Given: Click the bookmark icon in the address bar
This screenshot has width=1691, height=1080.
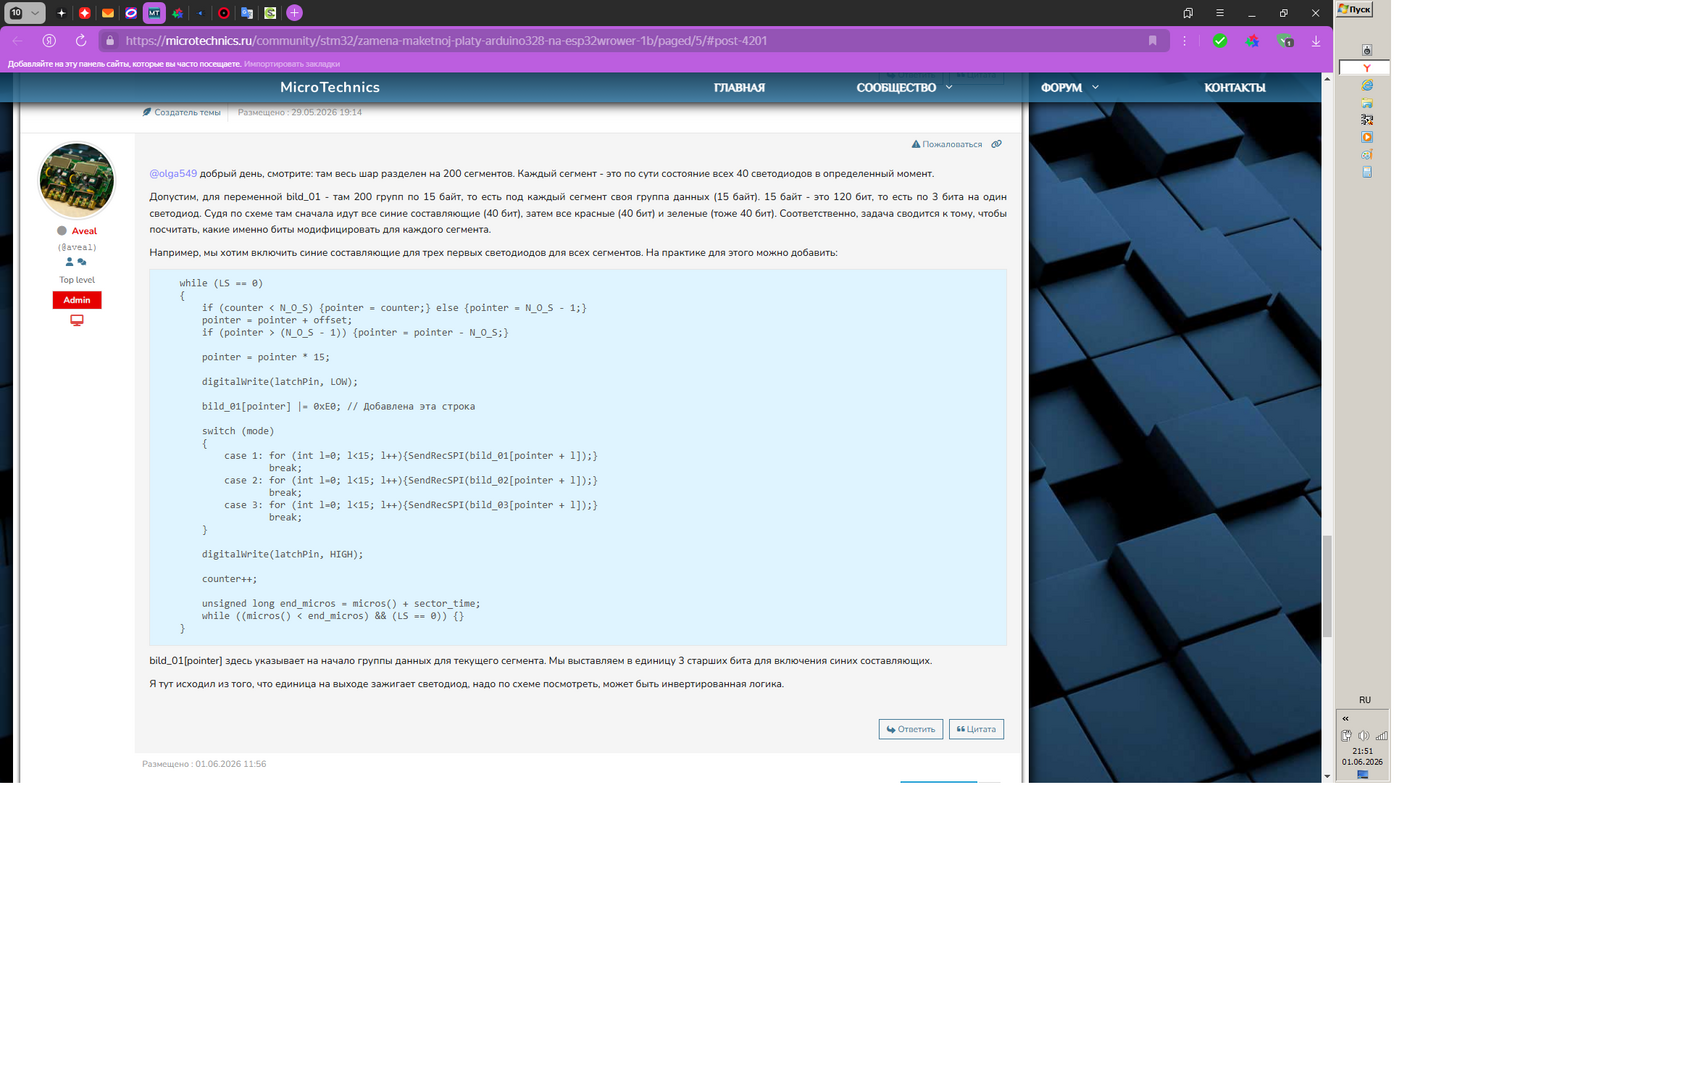Looking at the screenshot, I should [1152, 41].
